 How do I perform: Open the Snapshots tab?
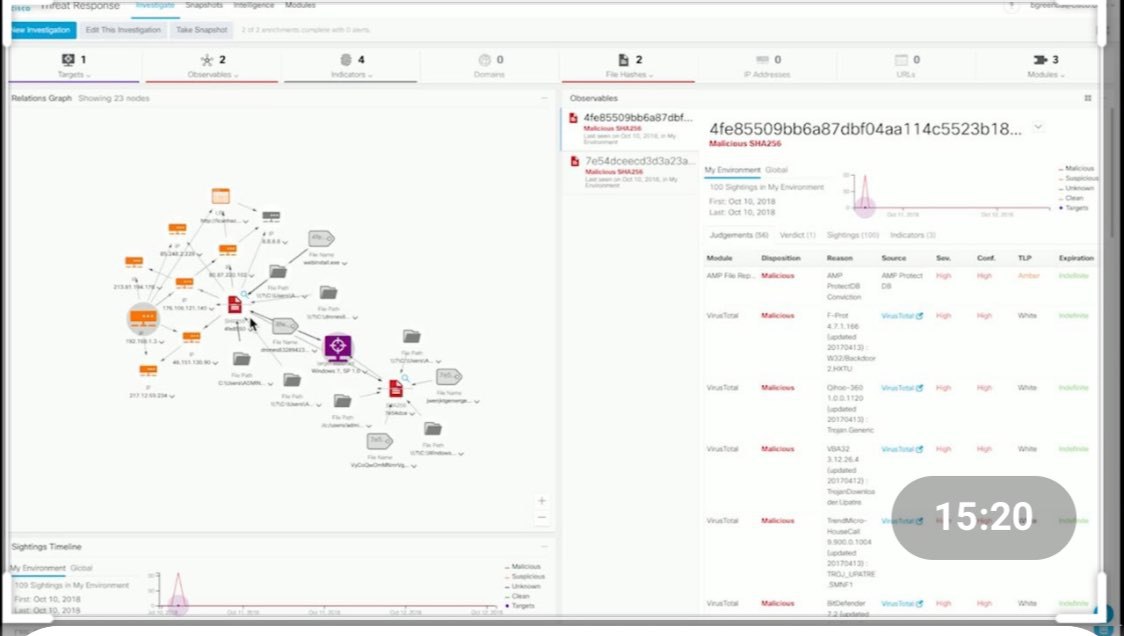click(x=204, y=6)
